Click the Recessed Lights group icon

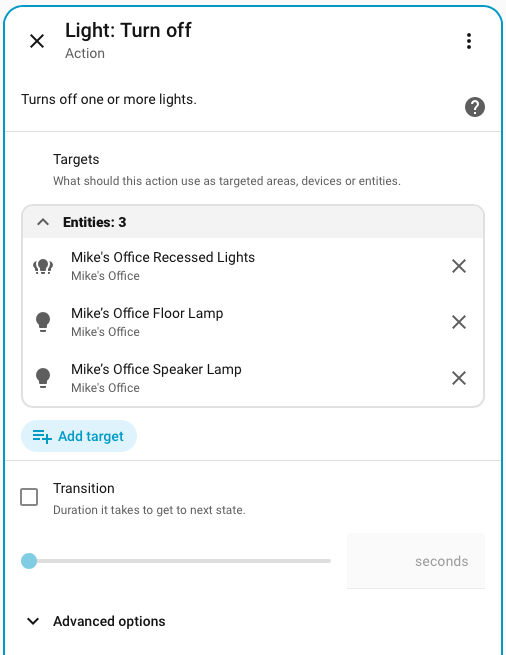(x=43, y=266)
